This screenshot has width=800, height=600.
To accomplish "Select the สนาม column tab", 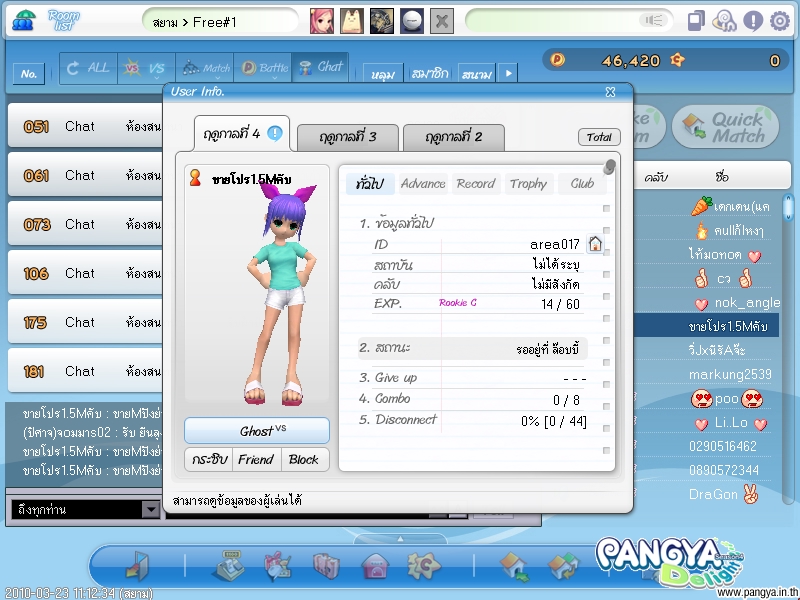I will point(477,73).
